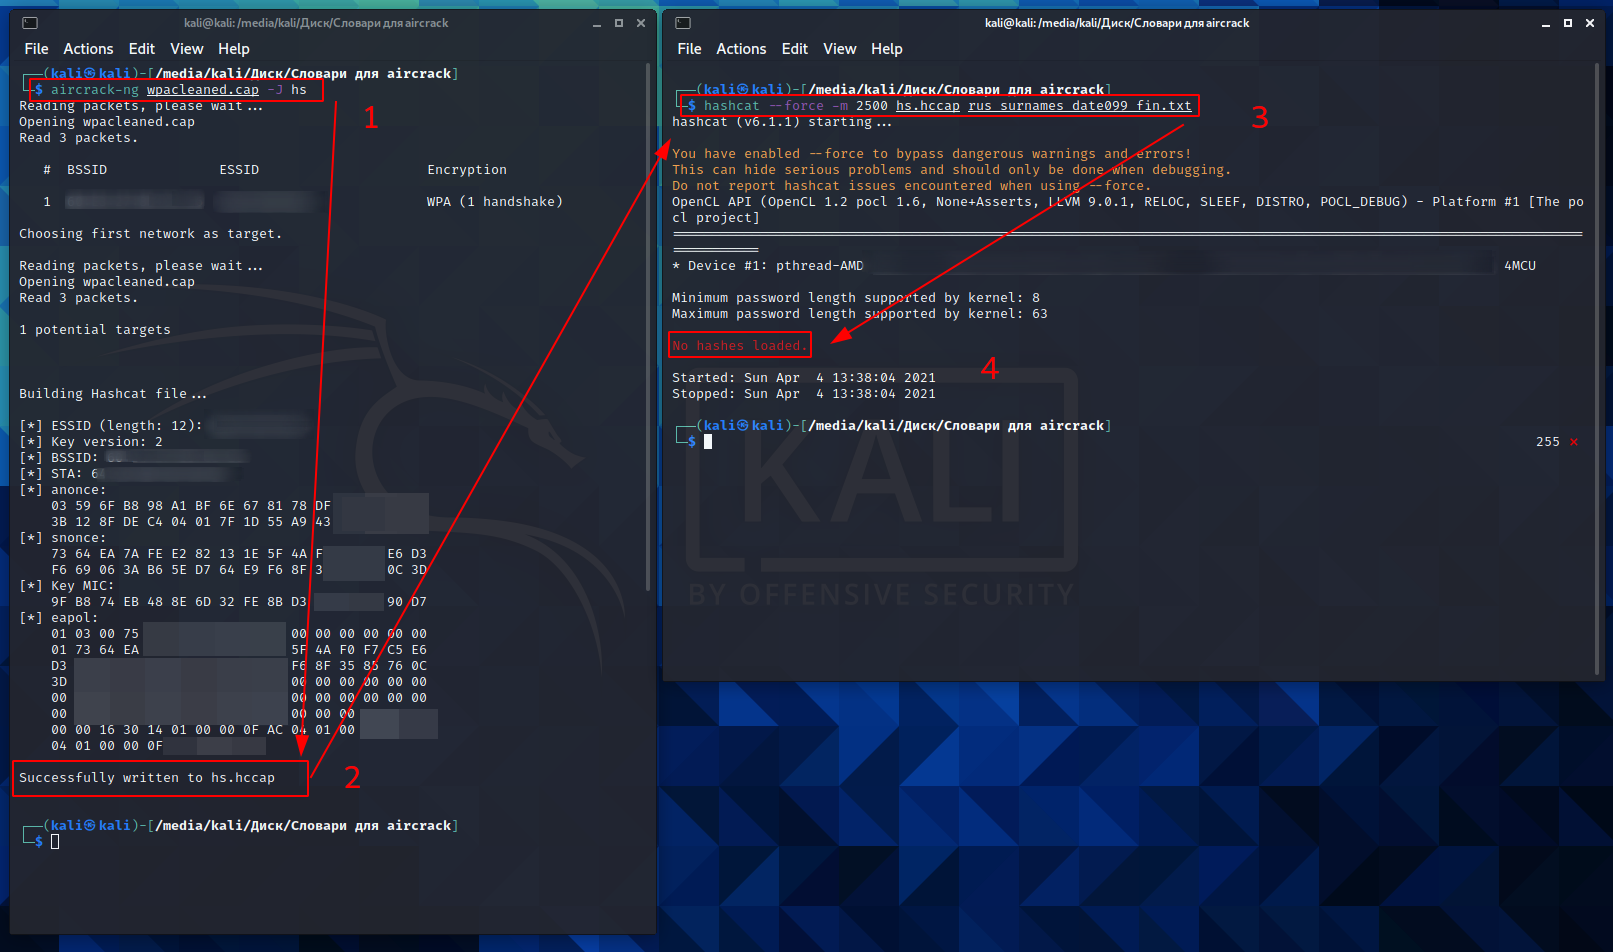The image size is (1613, 952).
Task: Open the File menu in right terminal
Action: click(689, 49)
